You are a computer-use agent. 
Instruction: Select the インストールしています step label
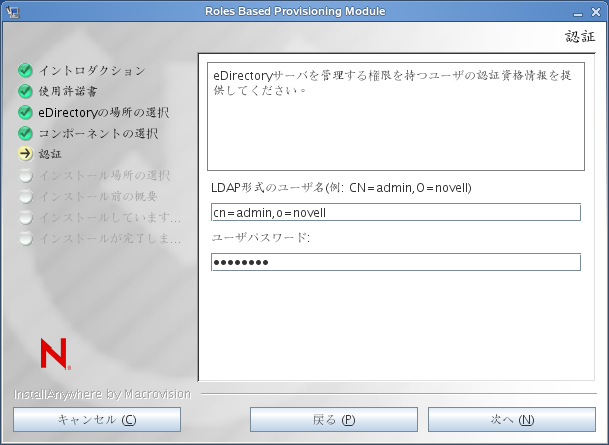click(110, 217)
